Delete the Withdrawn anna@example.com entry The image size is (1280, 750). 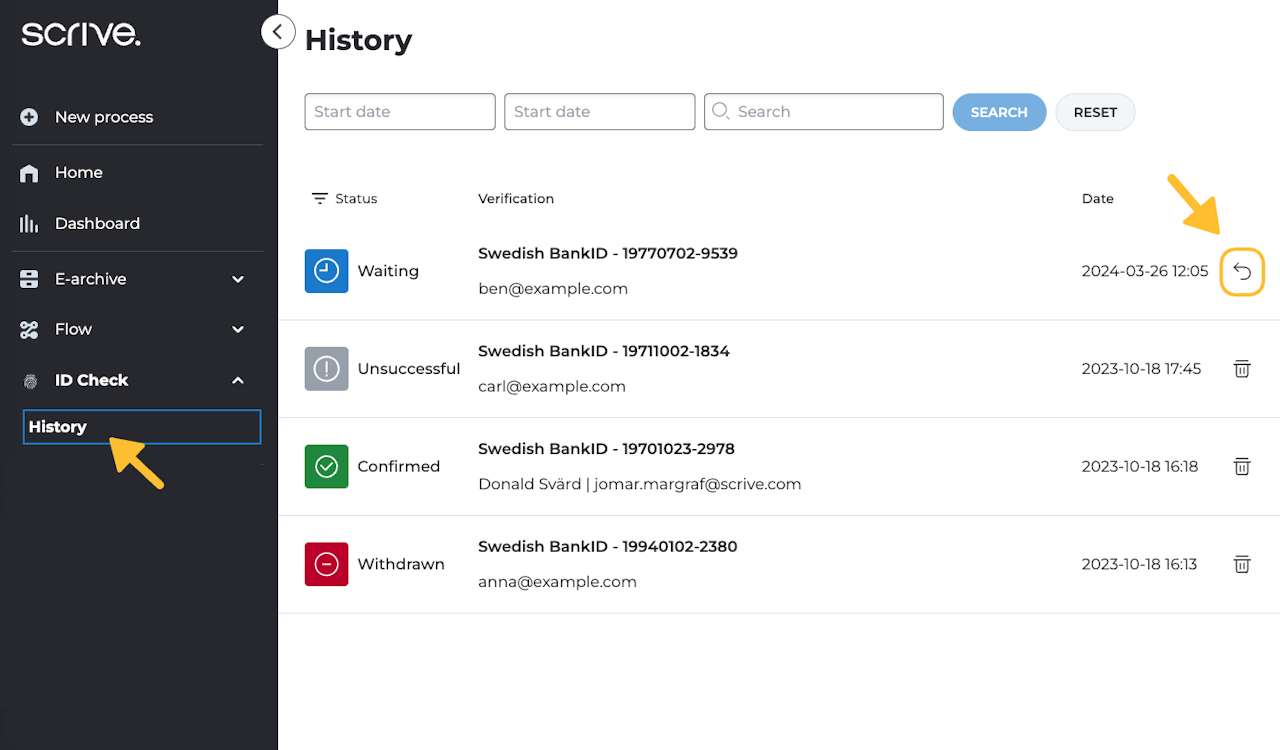tap(1242, 564)
